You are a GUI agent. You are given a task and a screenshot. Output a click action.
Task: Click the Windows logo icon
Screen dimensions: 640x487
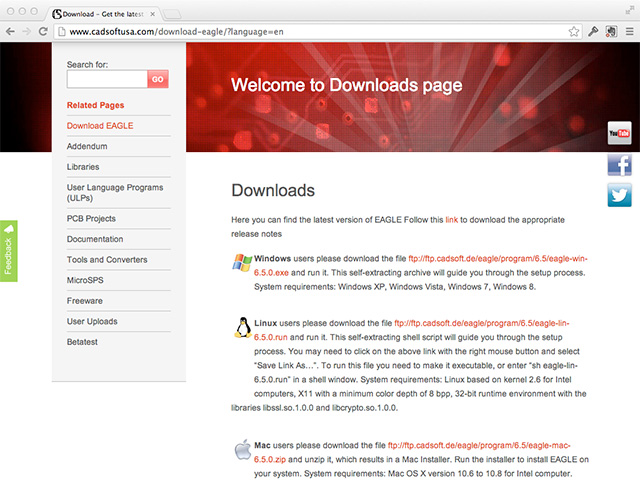[242, 262]
